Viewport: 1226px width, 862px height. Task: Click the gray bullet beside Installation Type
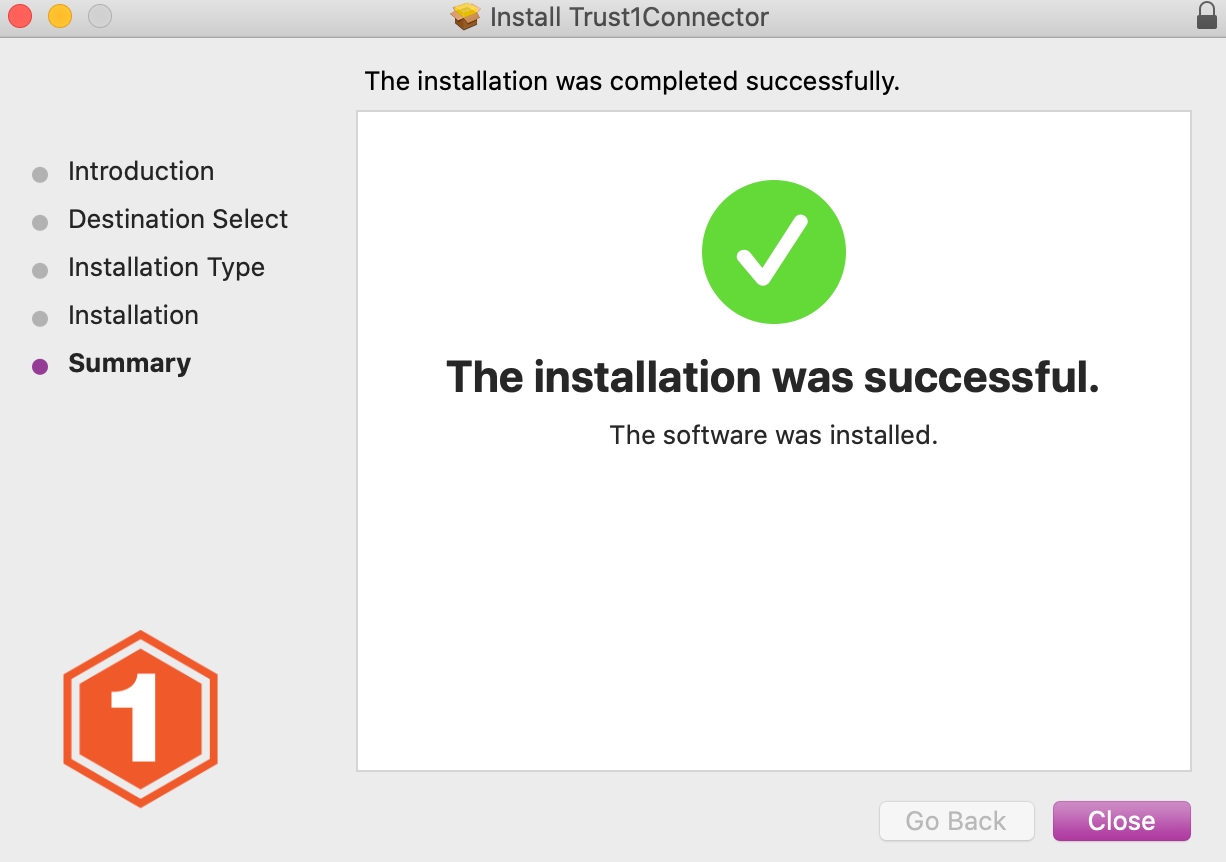pos(40,270)
